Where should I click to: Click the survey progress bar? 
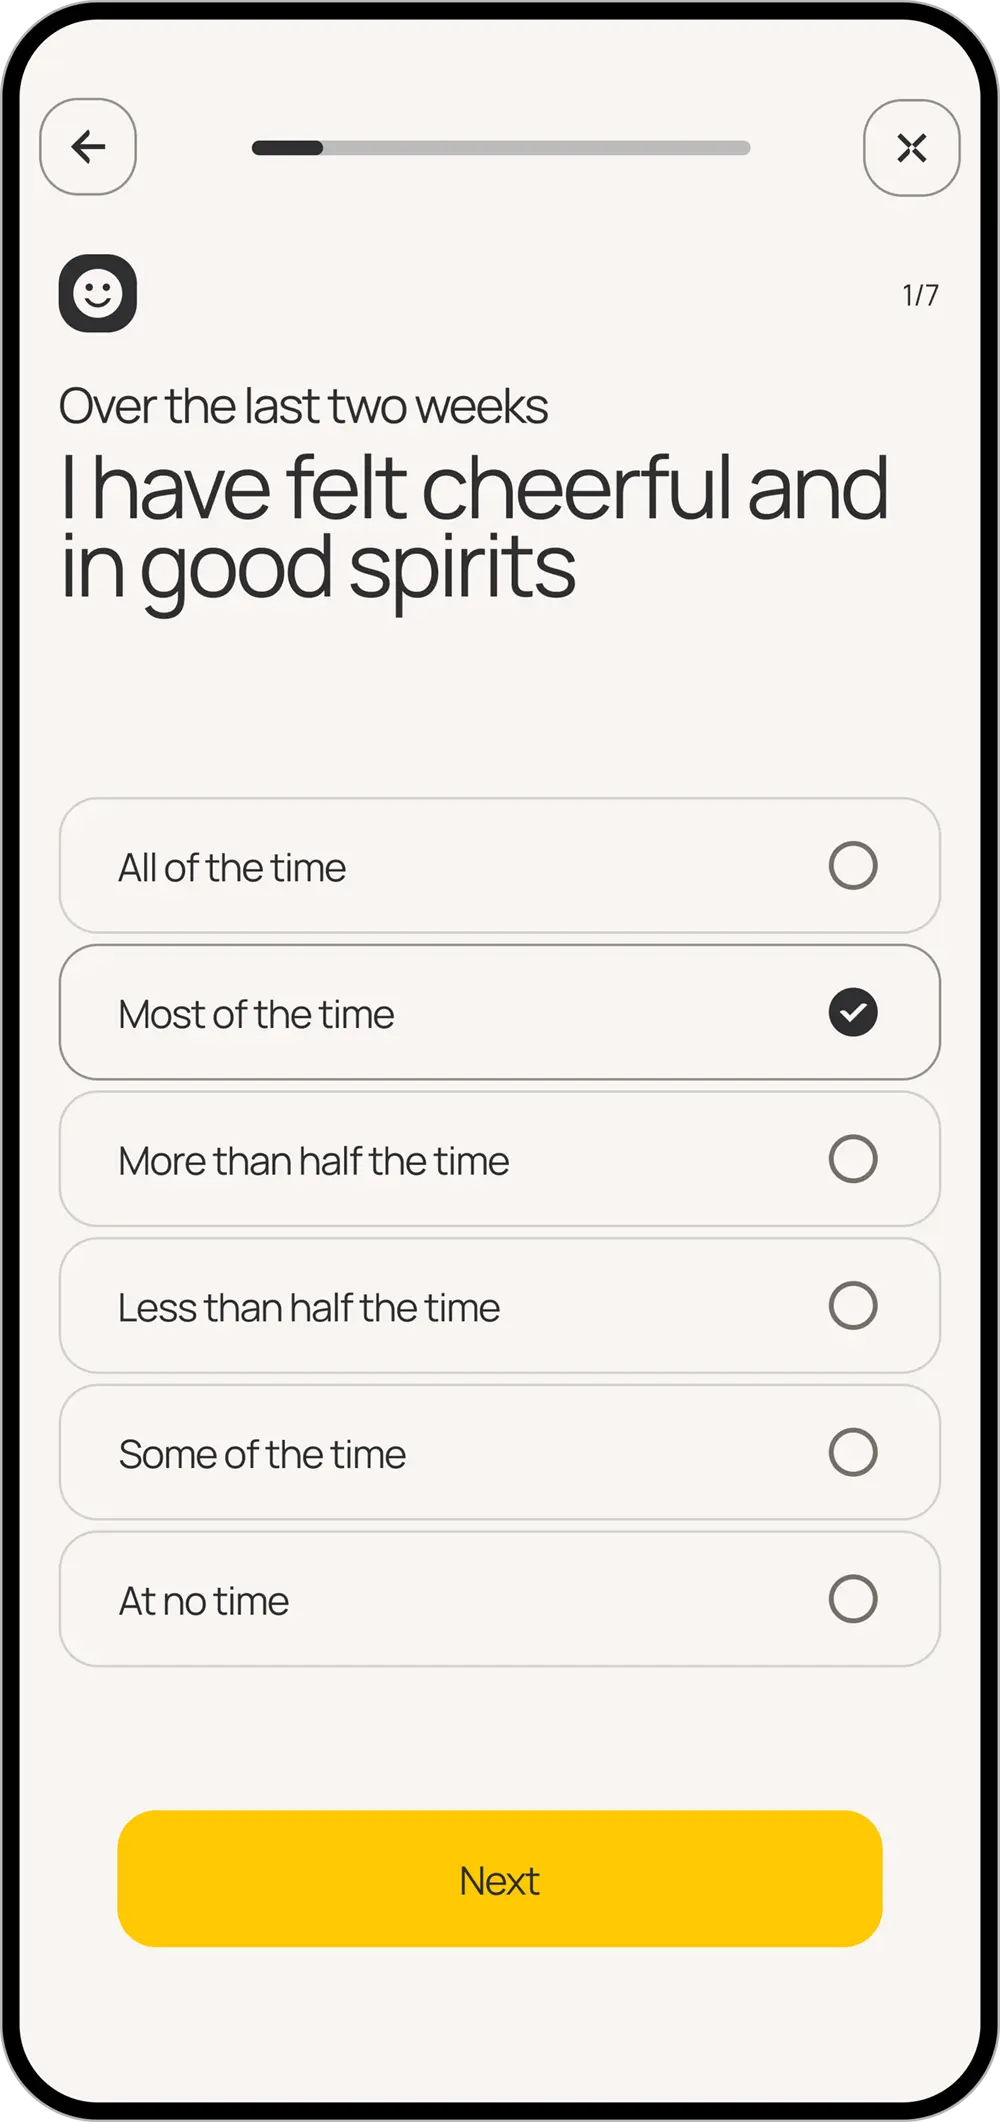coord(500,148)
